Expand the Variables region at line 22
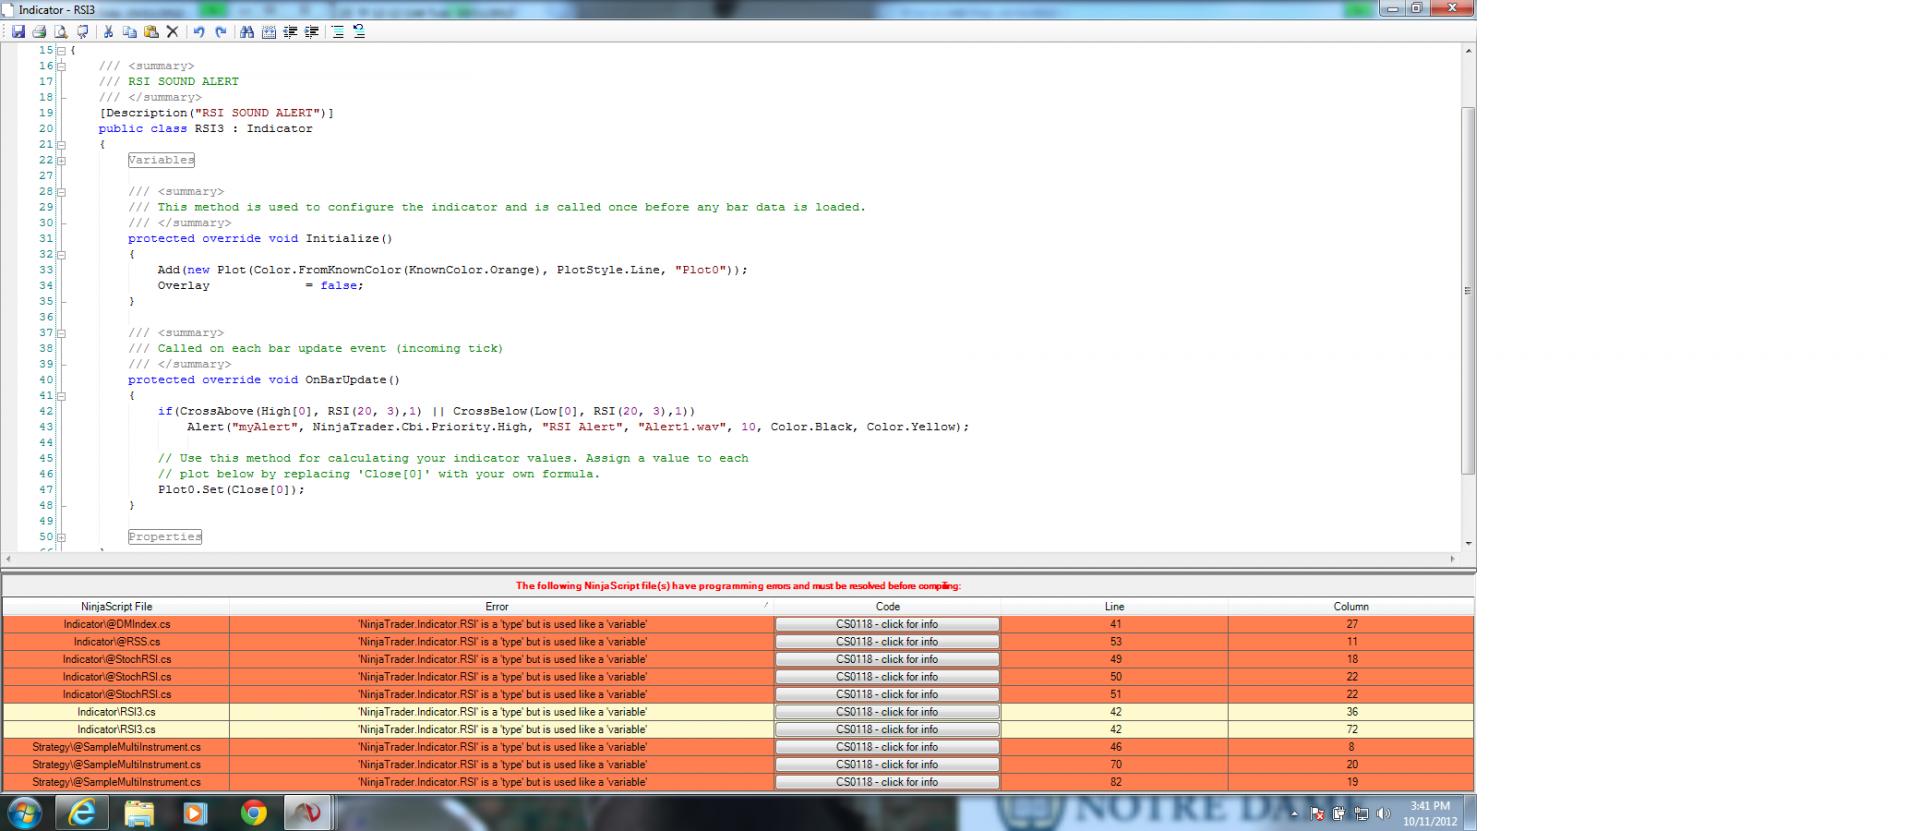The width and height of the screenshot is (1920, 831). [x=61, y=160]
